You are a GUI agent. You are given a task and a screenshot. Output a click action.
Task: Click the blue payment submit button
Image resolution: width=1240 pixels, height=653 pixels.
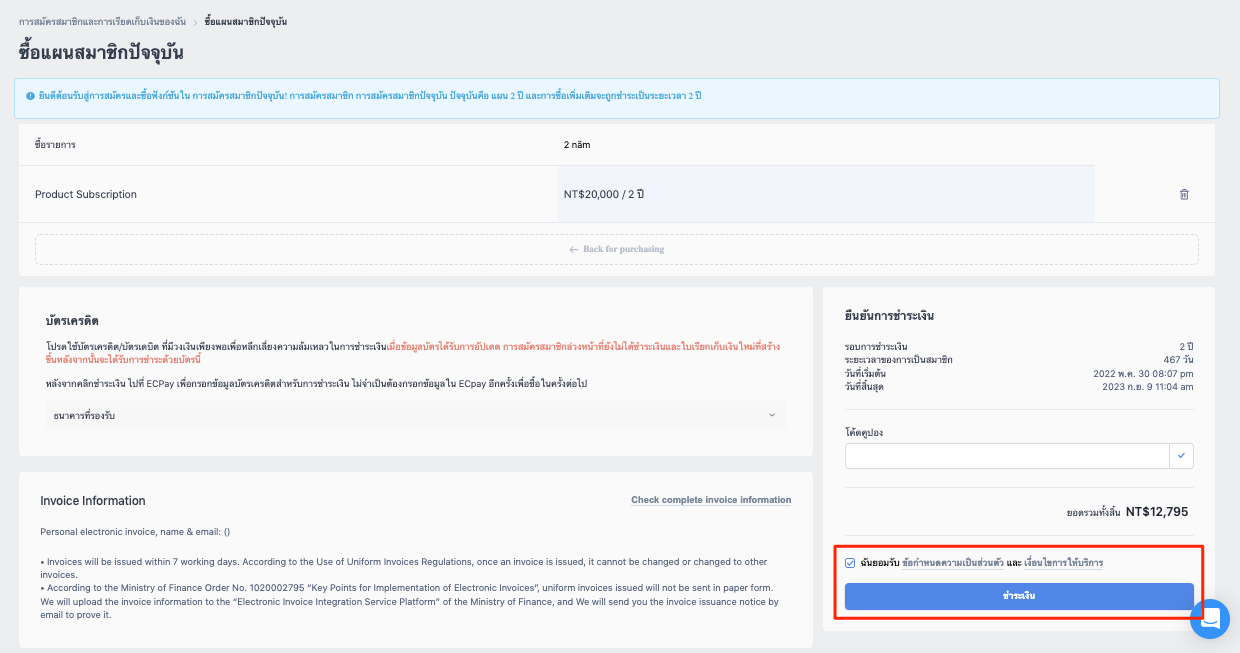(x=1019, y=596)
